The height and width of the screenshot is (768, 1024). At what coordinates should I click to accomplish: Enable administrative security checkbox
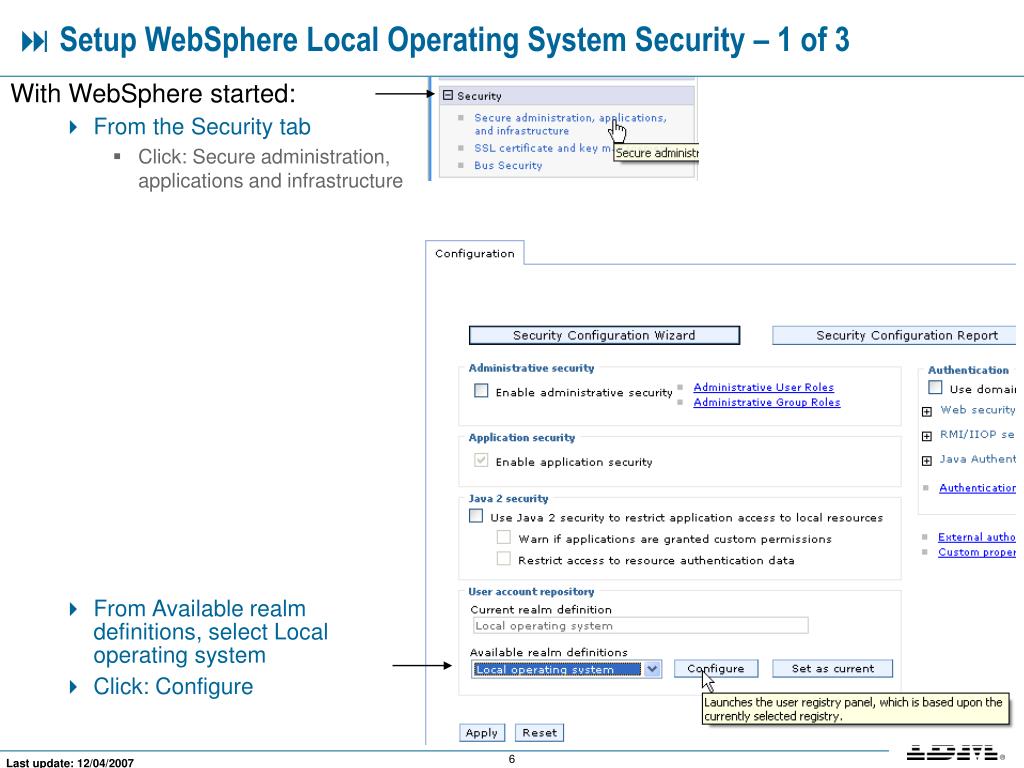[481, 391]
